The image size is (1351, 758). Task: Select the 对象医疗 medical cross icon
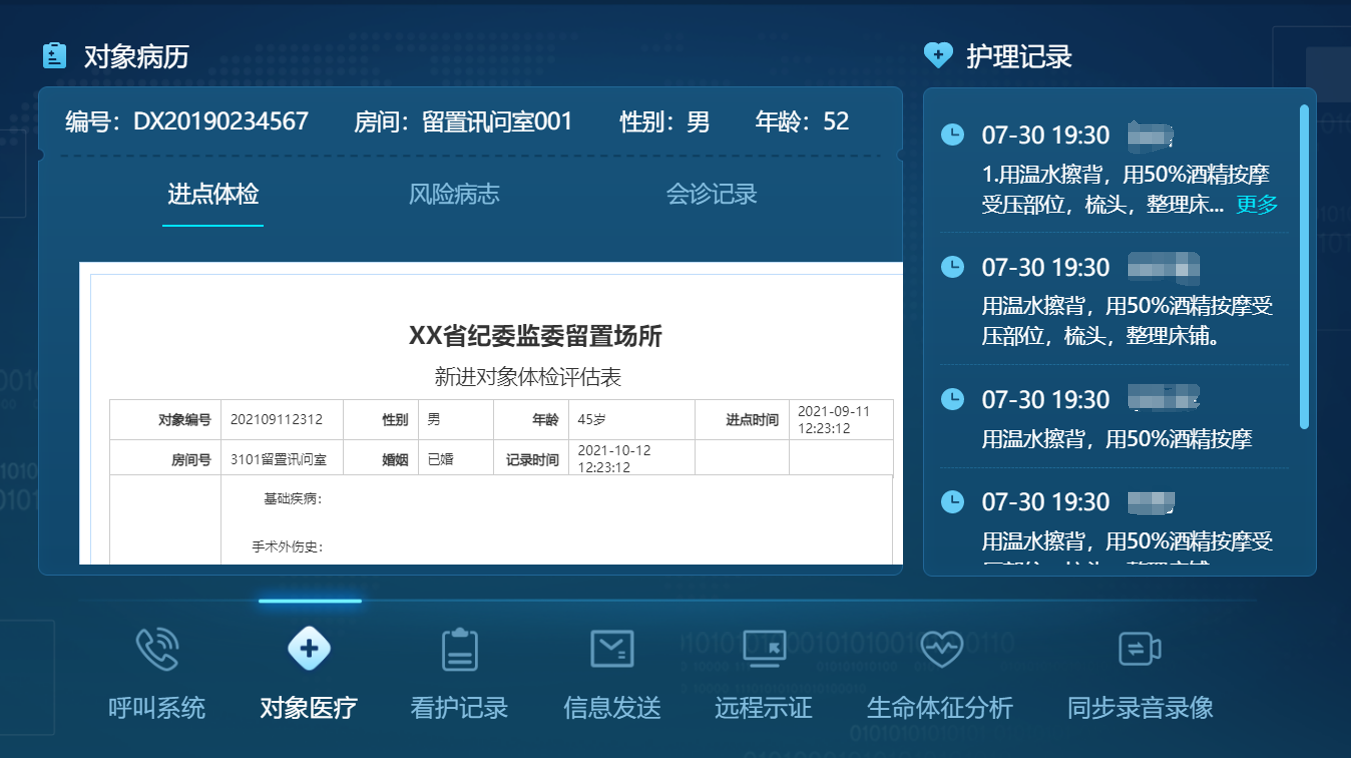point(308,648)
